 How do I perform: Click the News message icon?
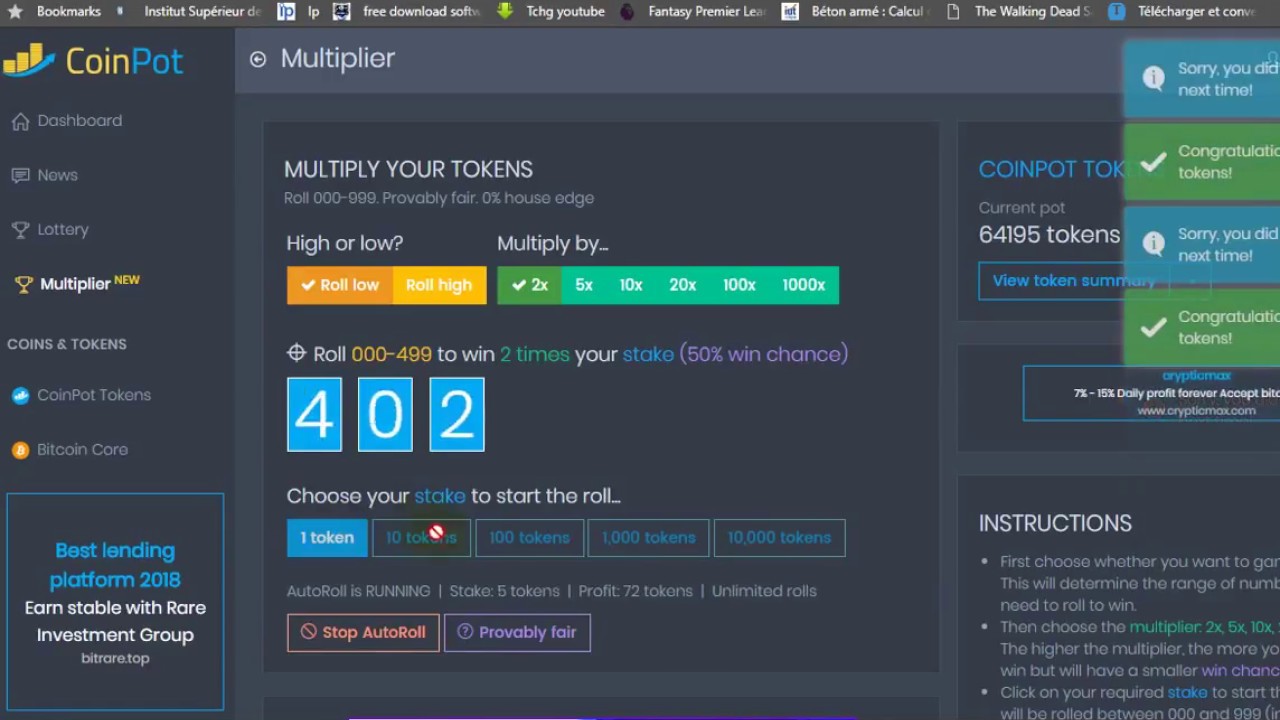click(x=20, y=175)
